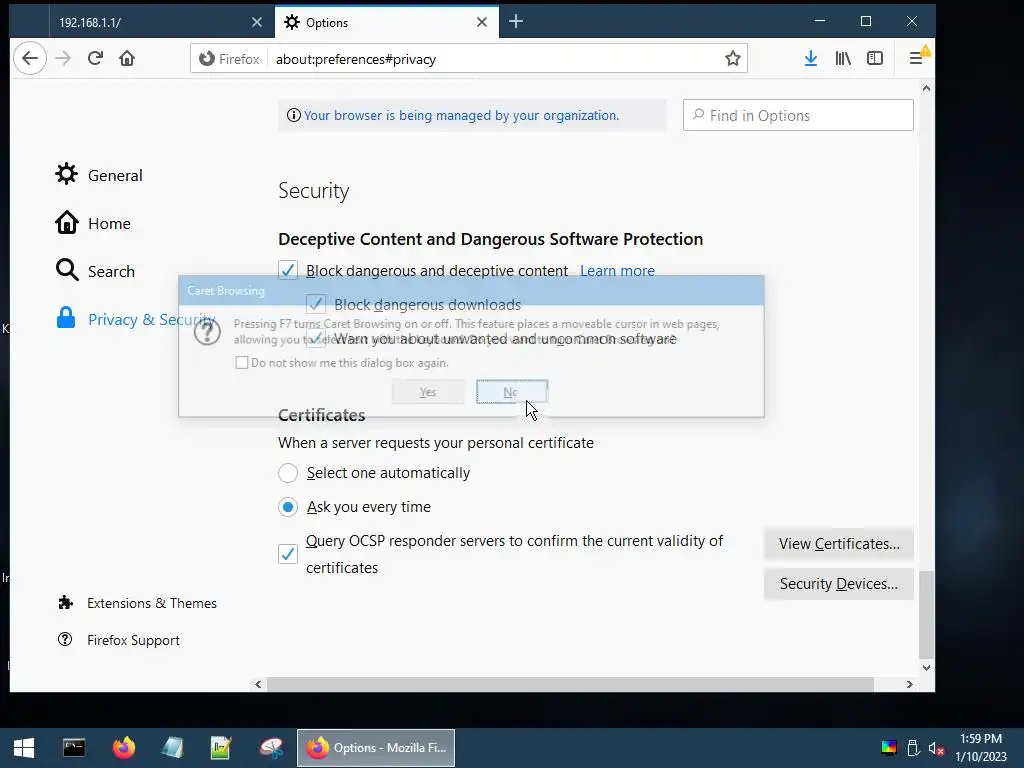The height and width of the screenshot is (768, 1024).
Task: Toggle Block dangerous and deceptive content checkbox
Action: coord(288,270)
